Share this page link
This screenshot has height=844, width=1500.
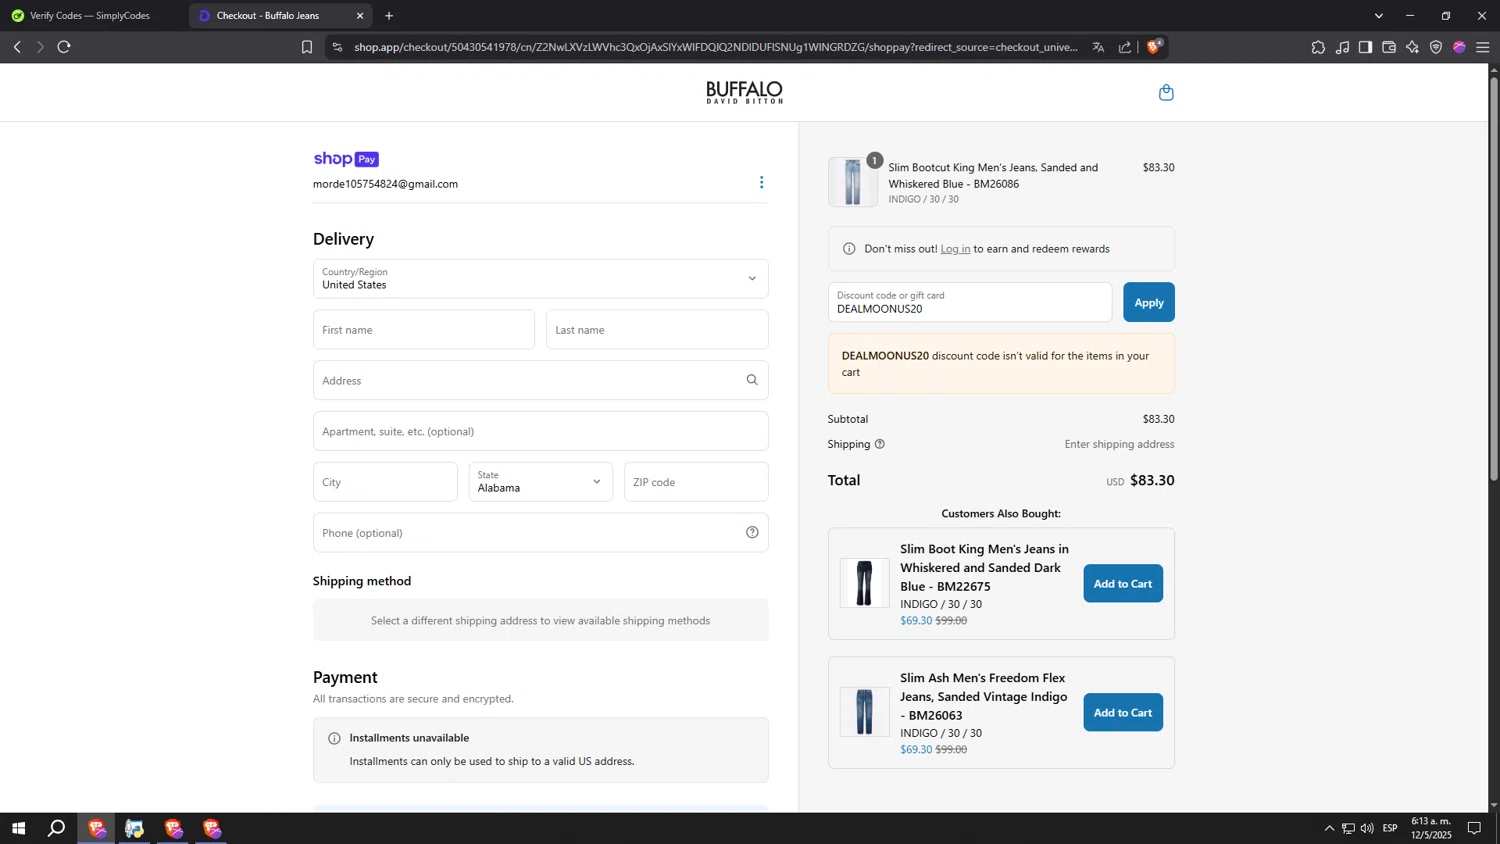pyautogui.click(x=1125, y=47)
